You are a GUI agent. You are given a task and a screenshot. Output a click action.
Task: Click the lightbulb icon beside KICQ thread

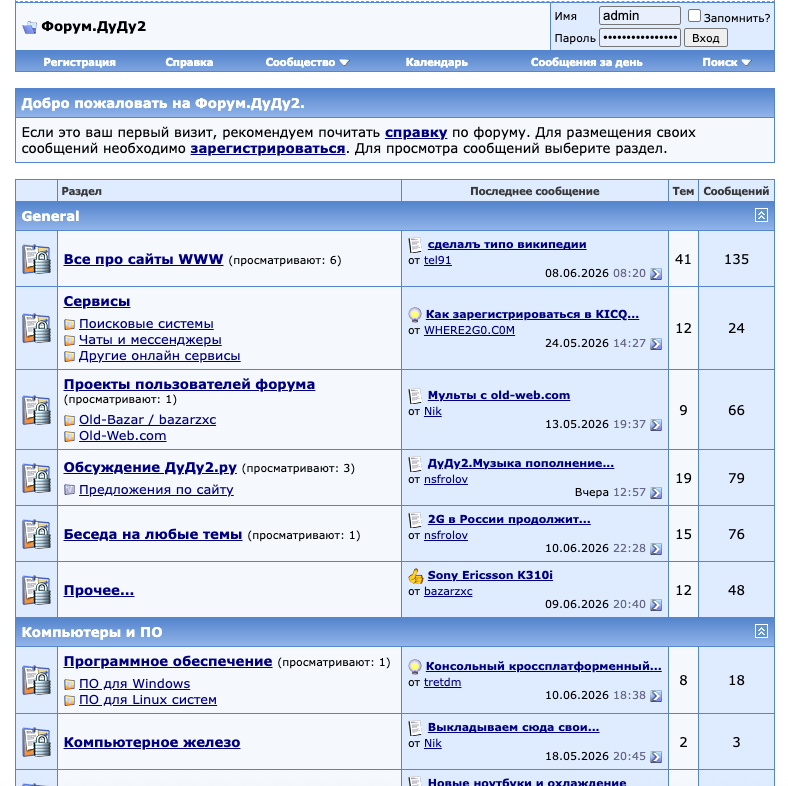[x=415, y=315]
